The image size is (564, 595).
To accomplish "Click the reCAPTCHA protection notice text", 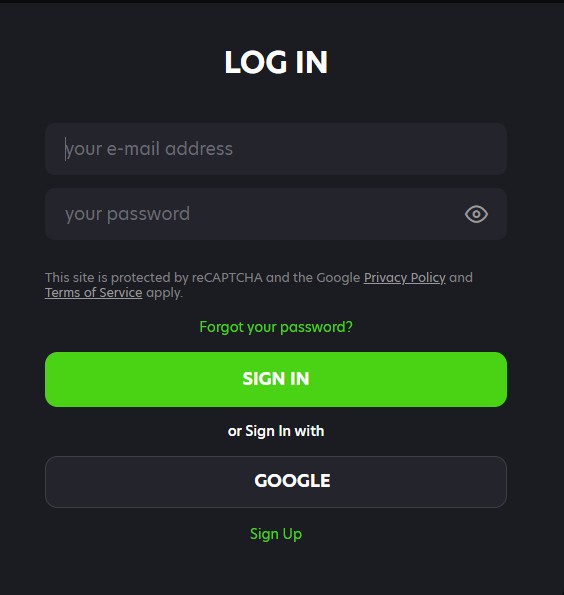I will [259, 285].
